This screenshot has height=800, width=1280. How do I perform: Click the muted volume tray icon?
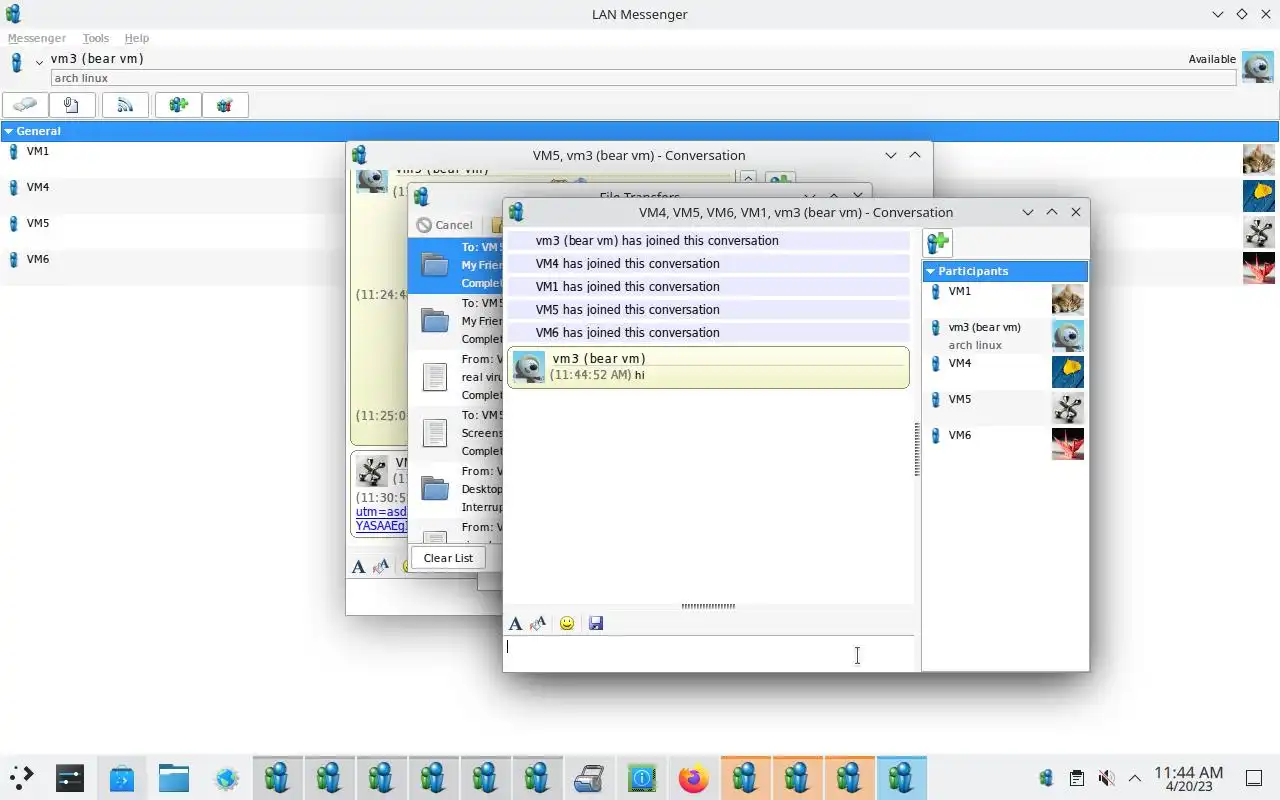coord(1106,778)
